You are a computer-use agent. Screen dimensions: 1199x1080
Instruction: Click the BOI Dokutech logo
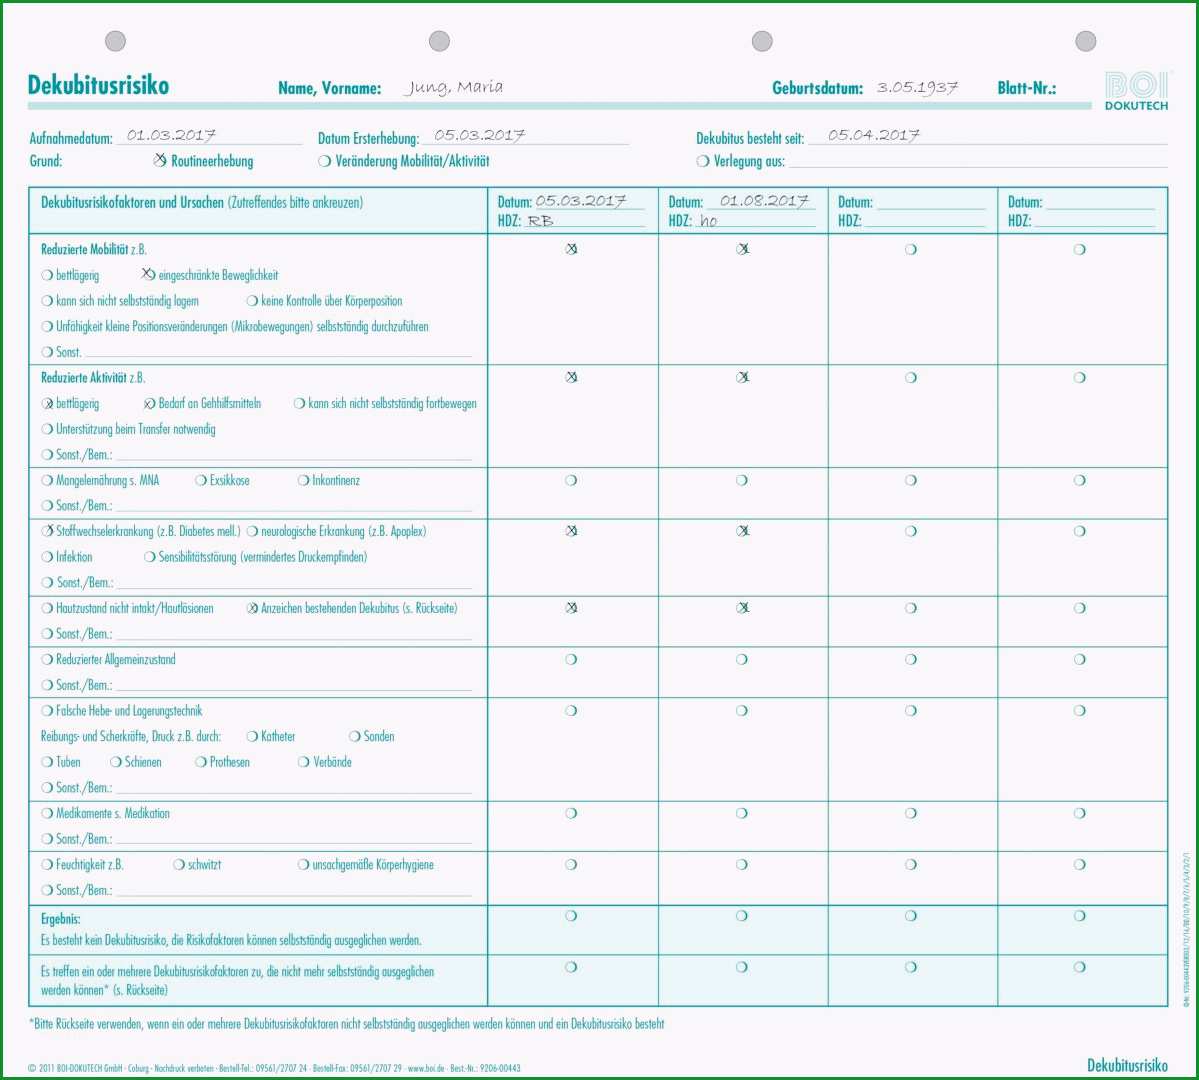click(1136, 91)
